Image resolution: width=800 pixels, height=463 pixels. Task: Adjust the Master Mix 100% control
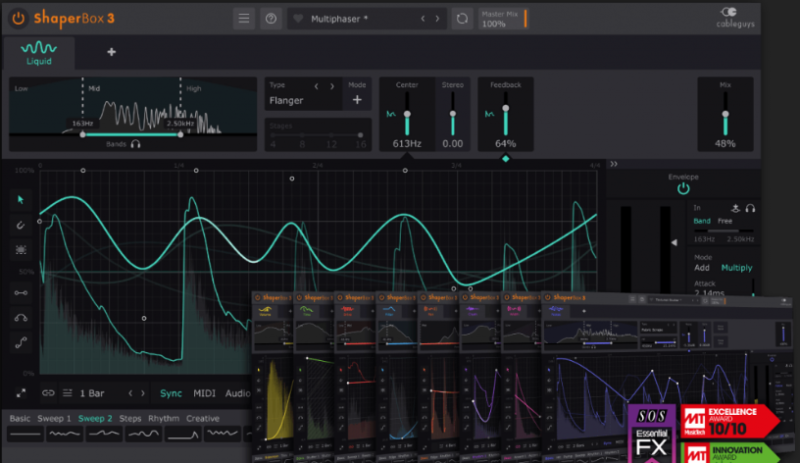[503, 19]
